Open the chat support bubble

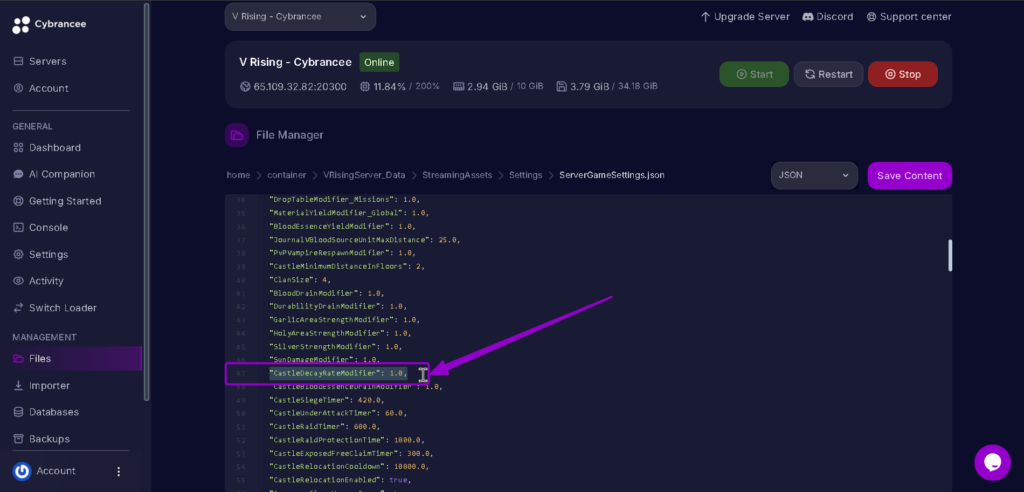pyautogui.click(x=993, y=463)
